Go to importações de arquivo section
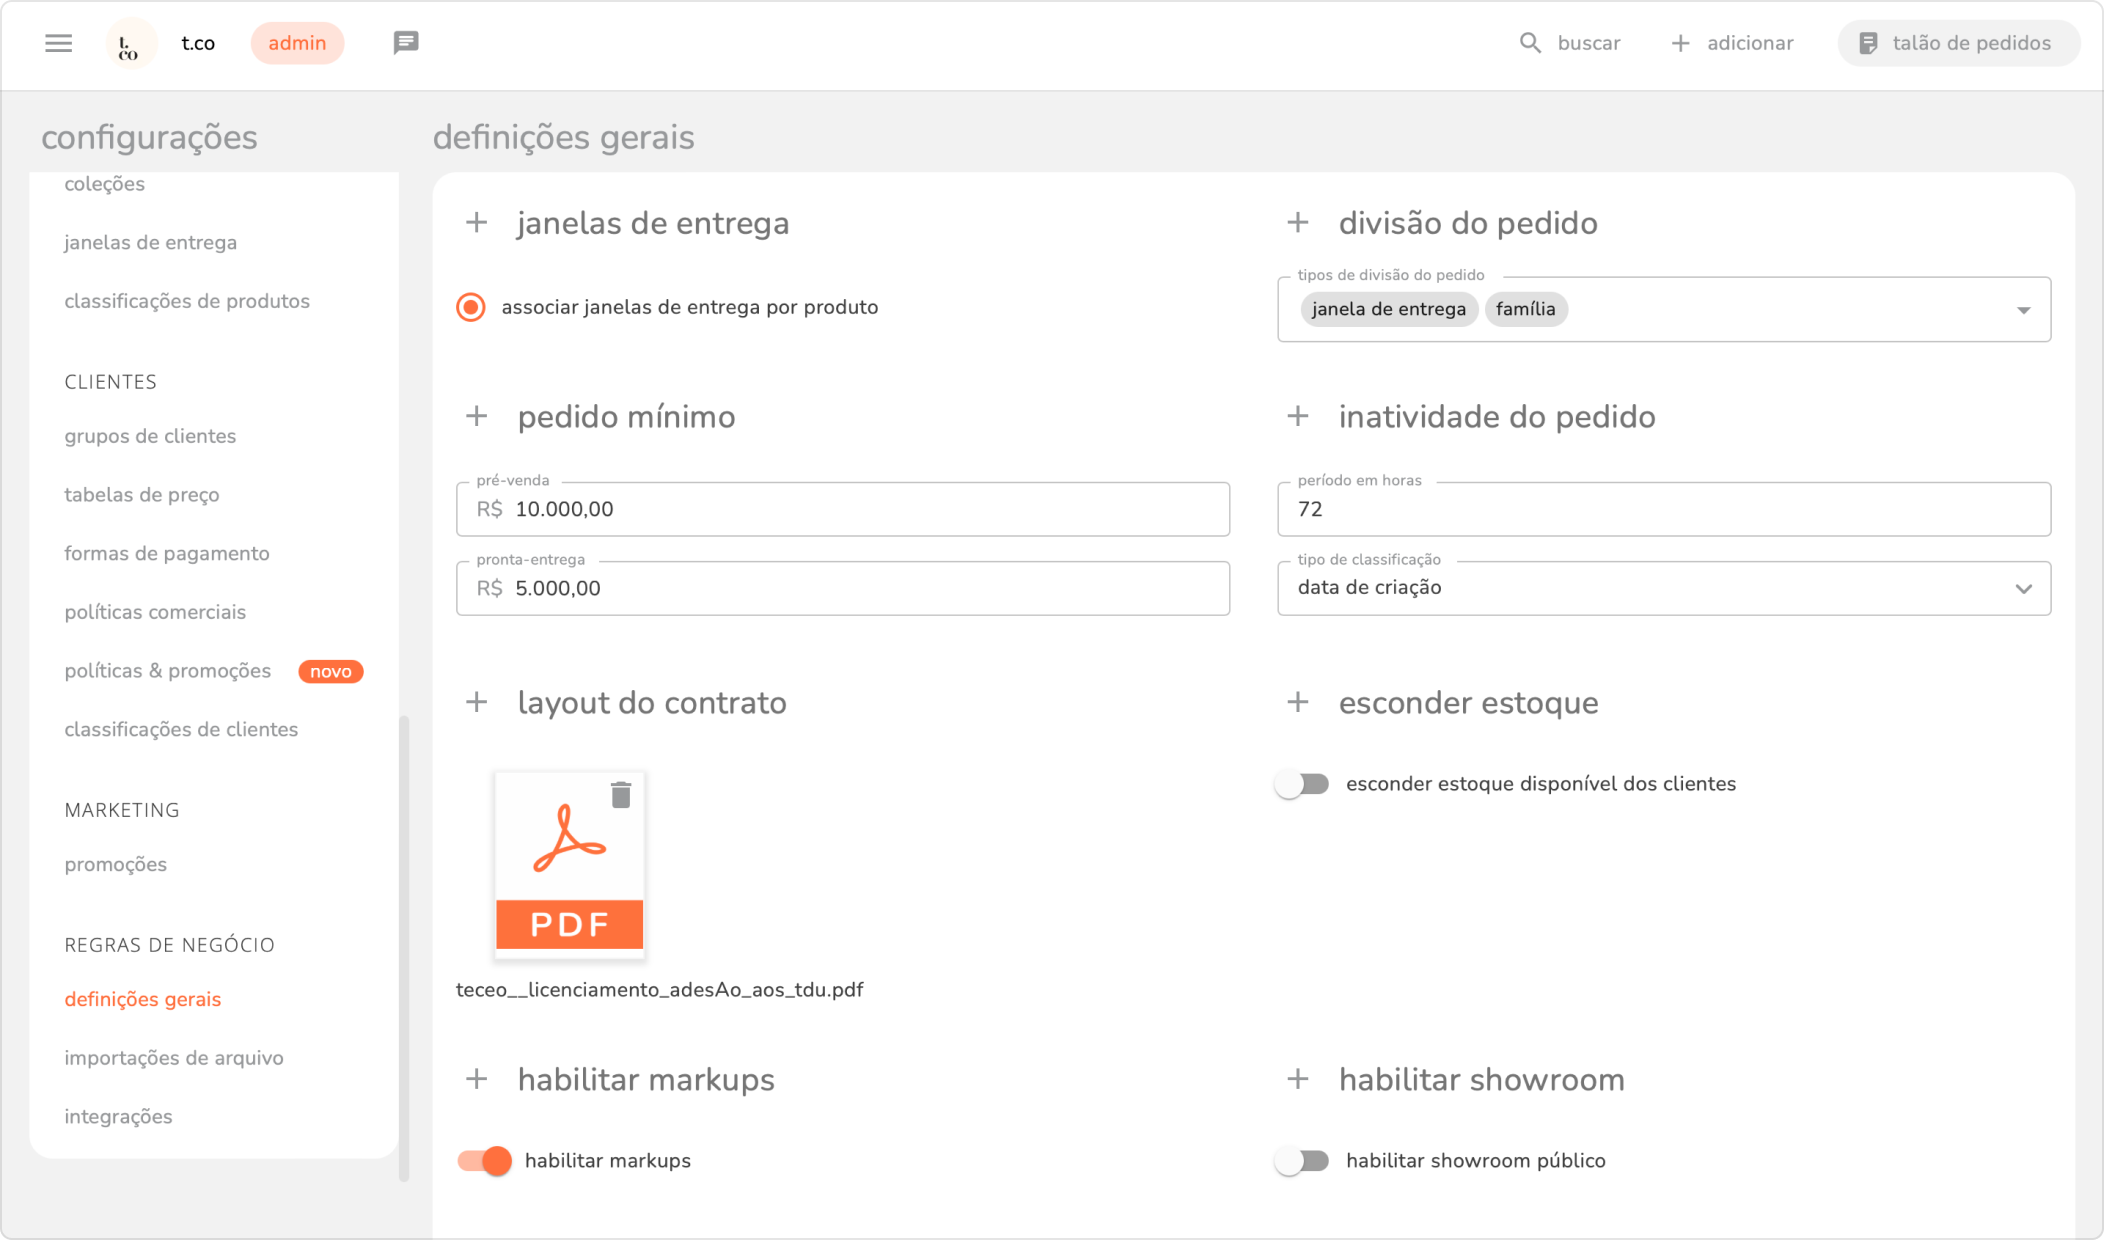The height and width of the screenshot is (1240, 2104). [174, 1058]
